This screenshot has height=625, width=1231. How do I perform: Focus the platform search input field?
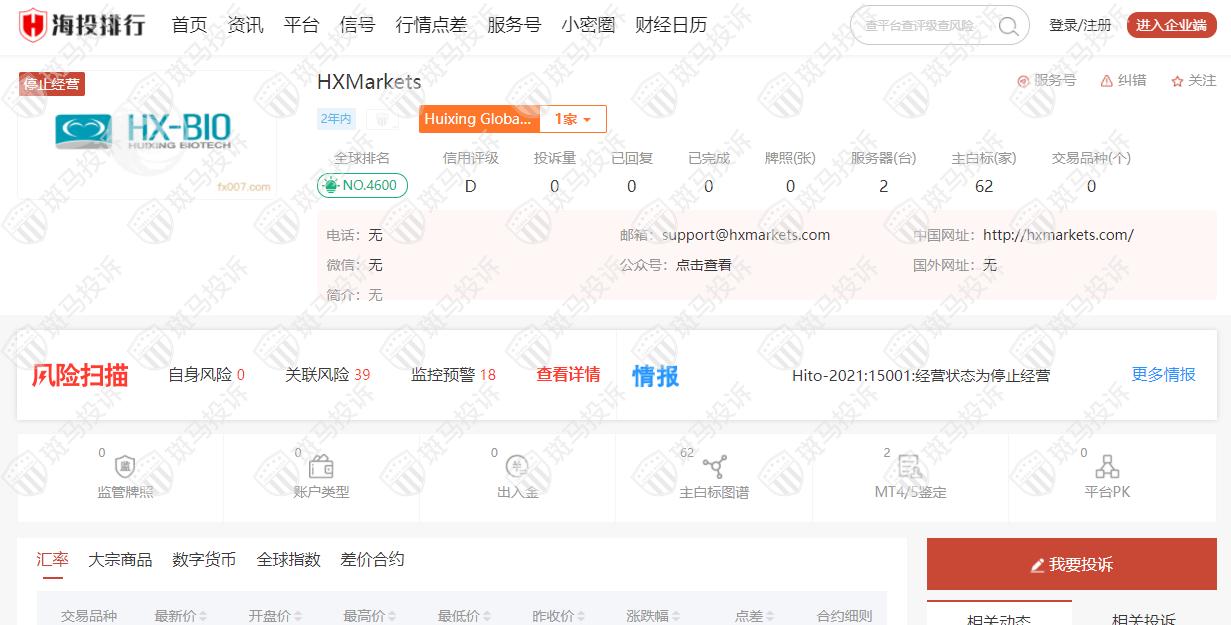point(922,26)
